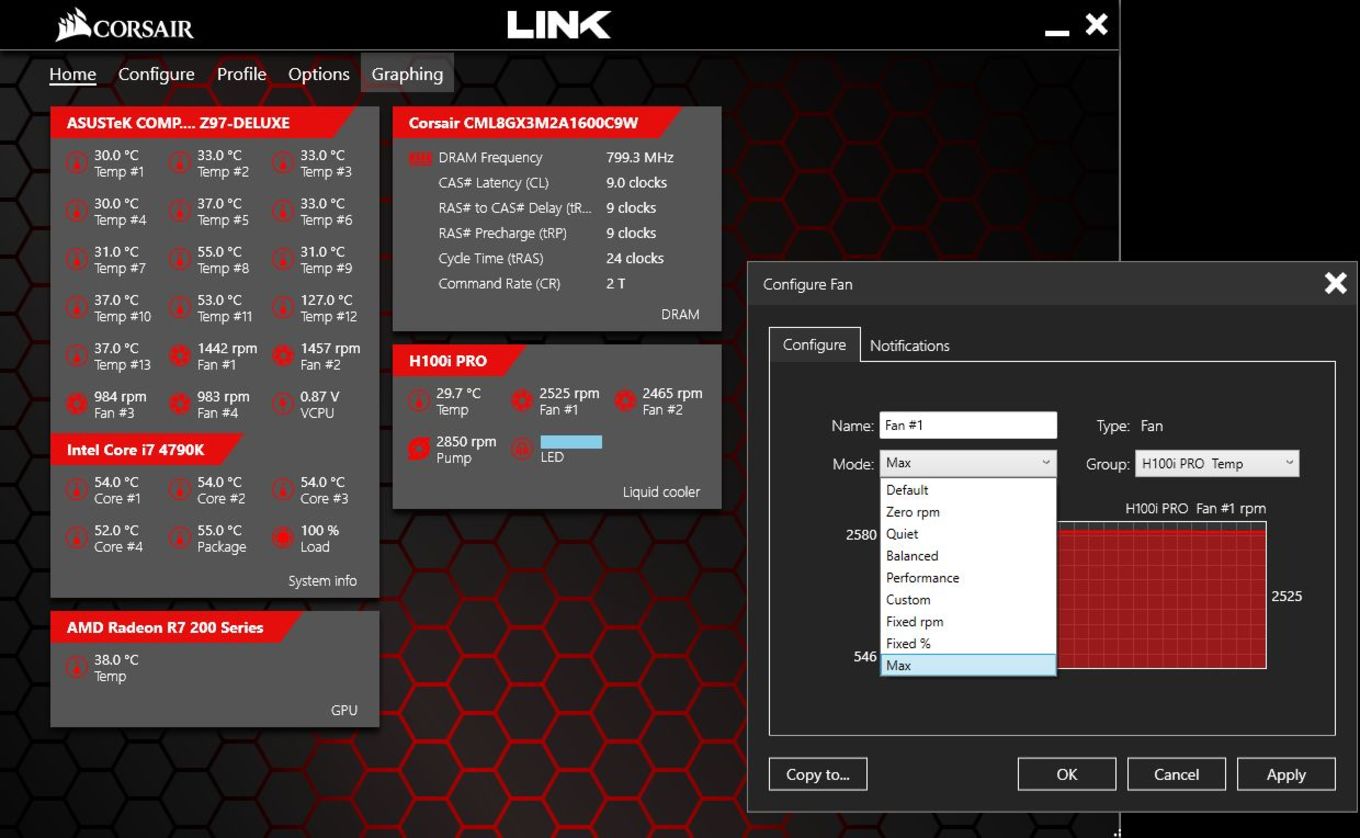Viewport: 1360px width, 838px height.
Task: Click the Cancel button
Action: coord(1177,774)
